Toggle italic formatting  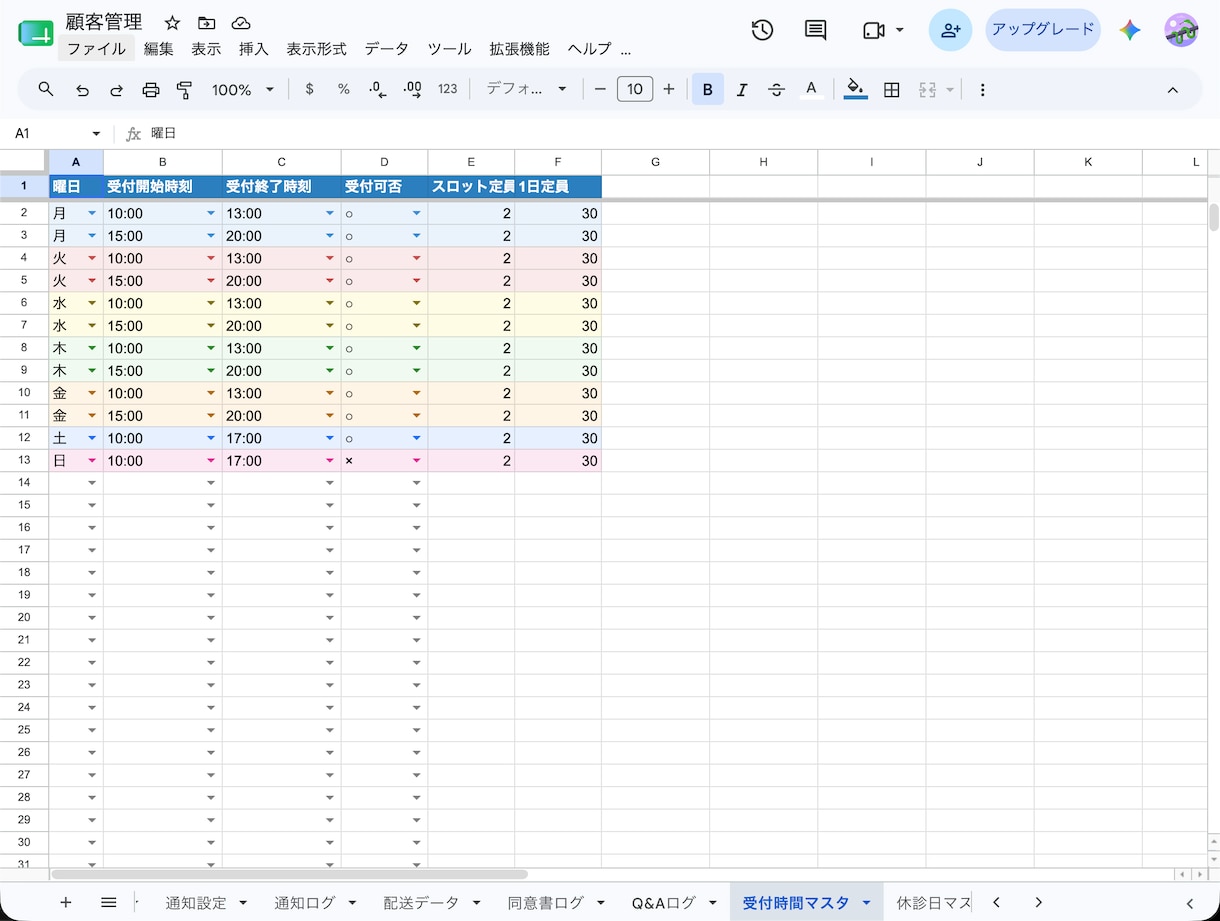point(742,89)
